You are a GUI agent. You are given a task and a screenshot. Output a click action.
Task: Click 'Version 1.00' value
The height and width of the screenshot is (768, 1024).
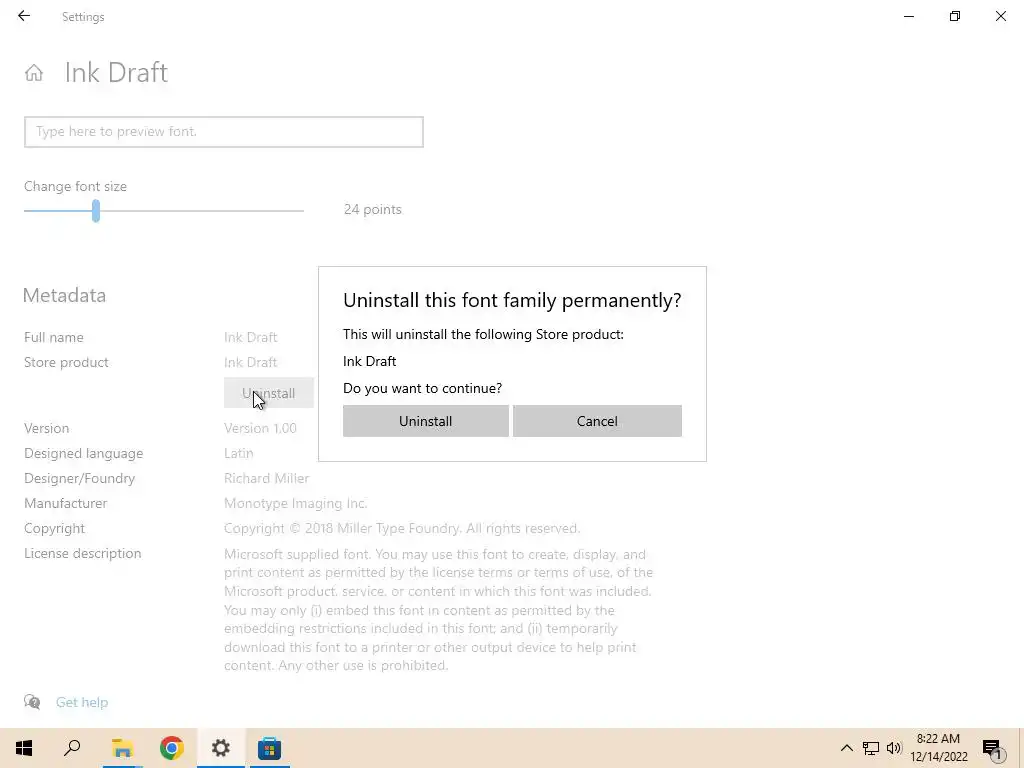click(260, 428)
